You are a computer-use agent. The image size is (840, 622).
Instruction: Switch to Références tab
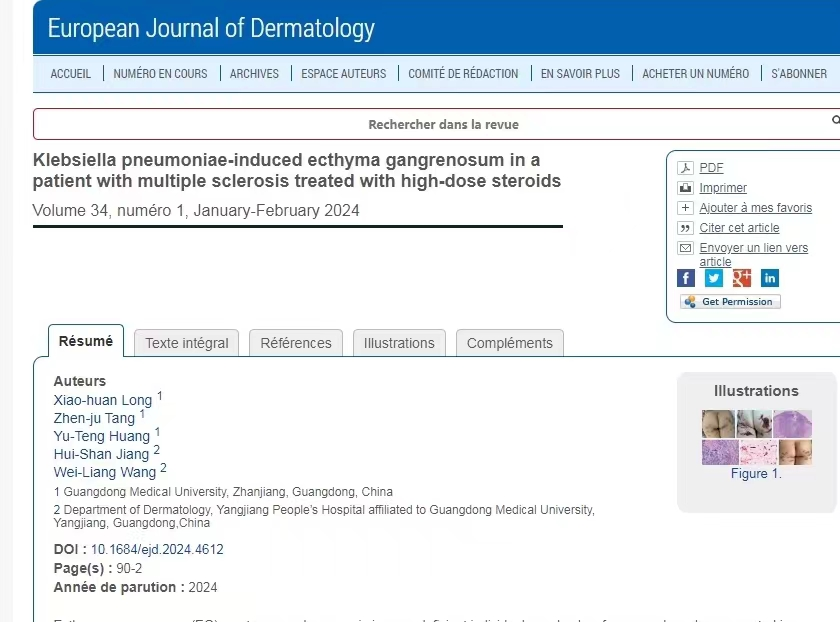[296, 343]
